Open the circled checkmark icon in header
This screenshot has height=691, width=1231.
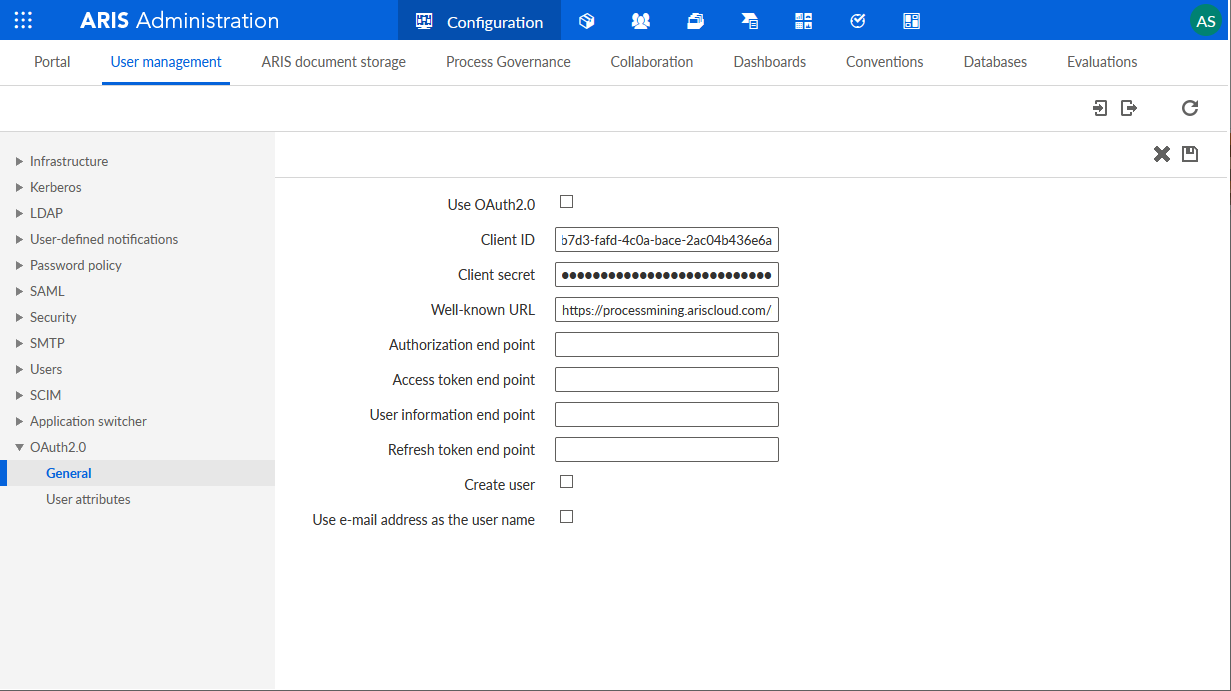(x=857, y=20)
